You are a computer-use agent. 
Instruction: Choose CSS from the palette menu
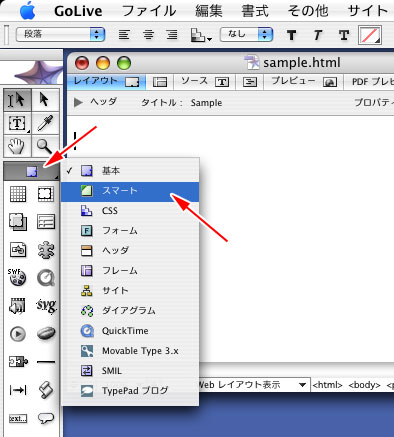pos(130,211)
